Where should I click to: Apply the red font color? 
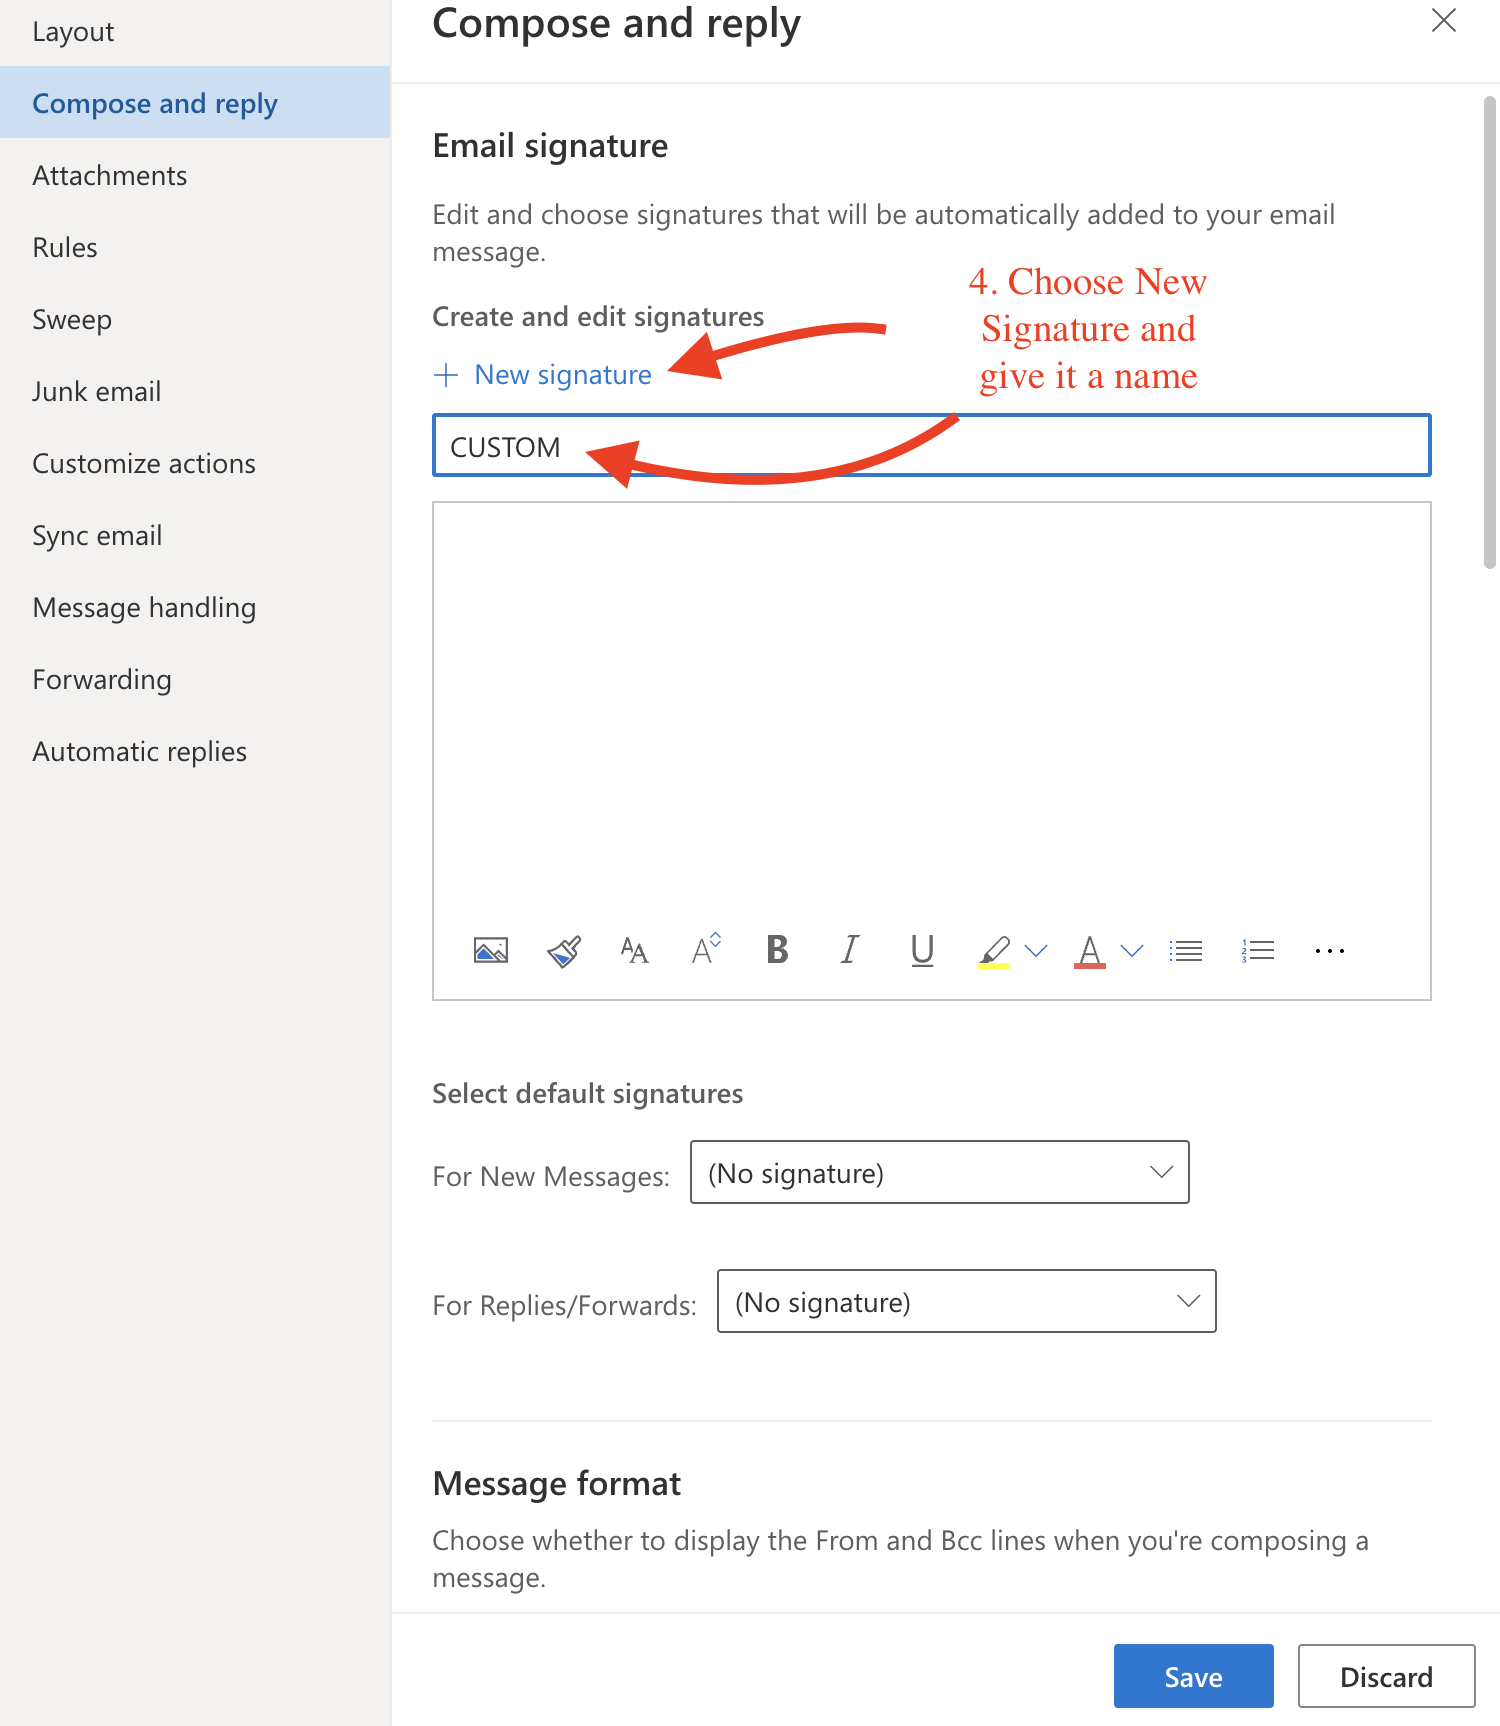coord(1089,950)
